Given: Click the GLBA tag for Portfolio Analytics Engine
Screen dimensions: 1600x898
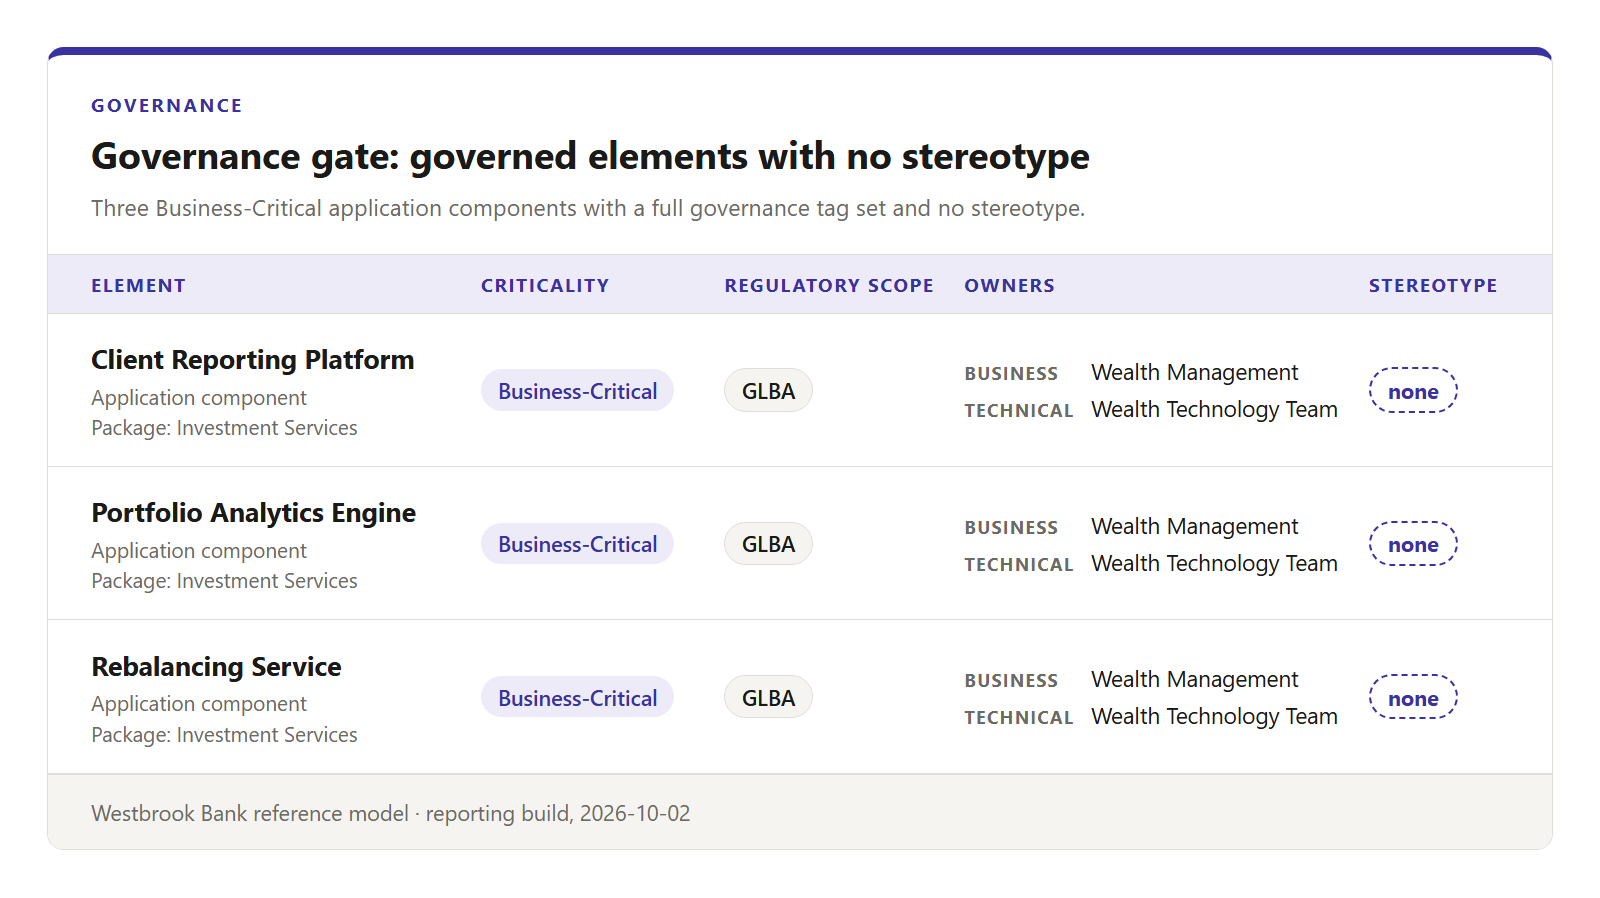Looking at the screenshot, I should 768,544.
